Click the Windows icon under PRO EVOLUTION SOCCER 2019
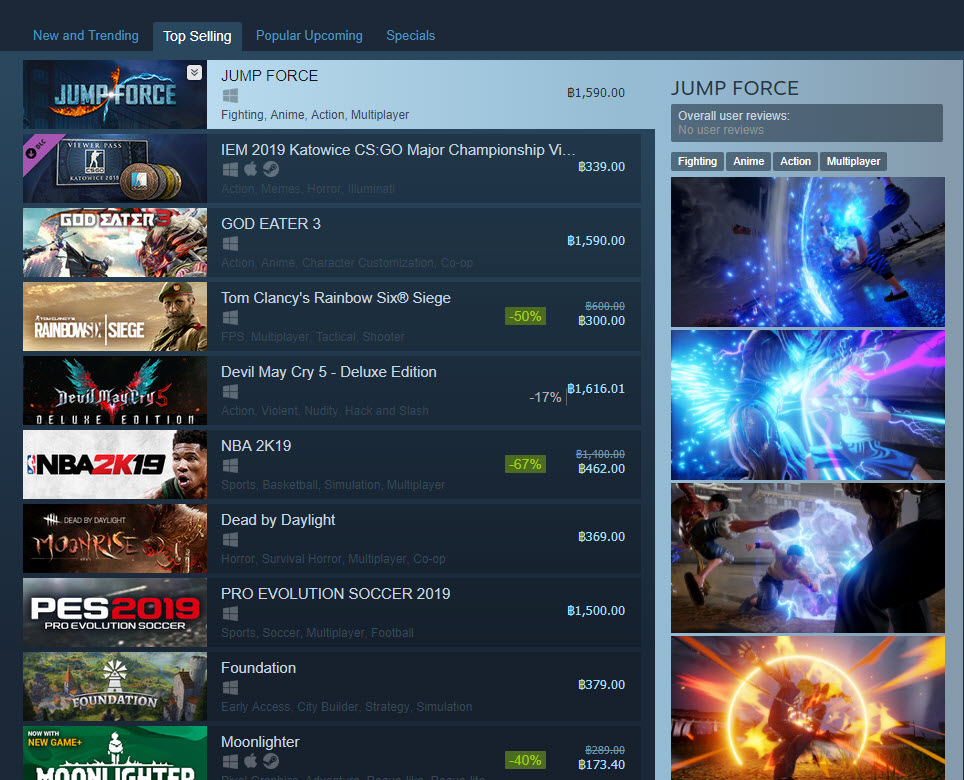 pos(230,613)
